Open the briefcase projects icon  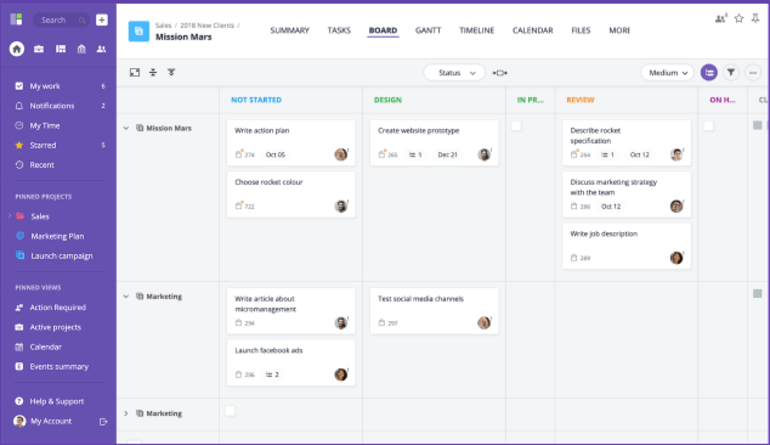(39, 49)
